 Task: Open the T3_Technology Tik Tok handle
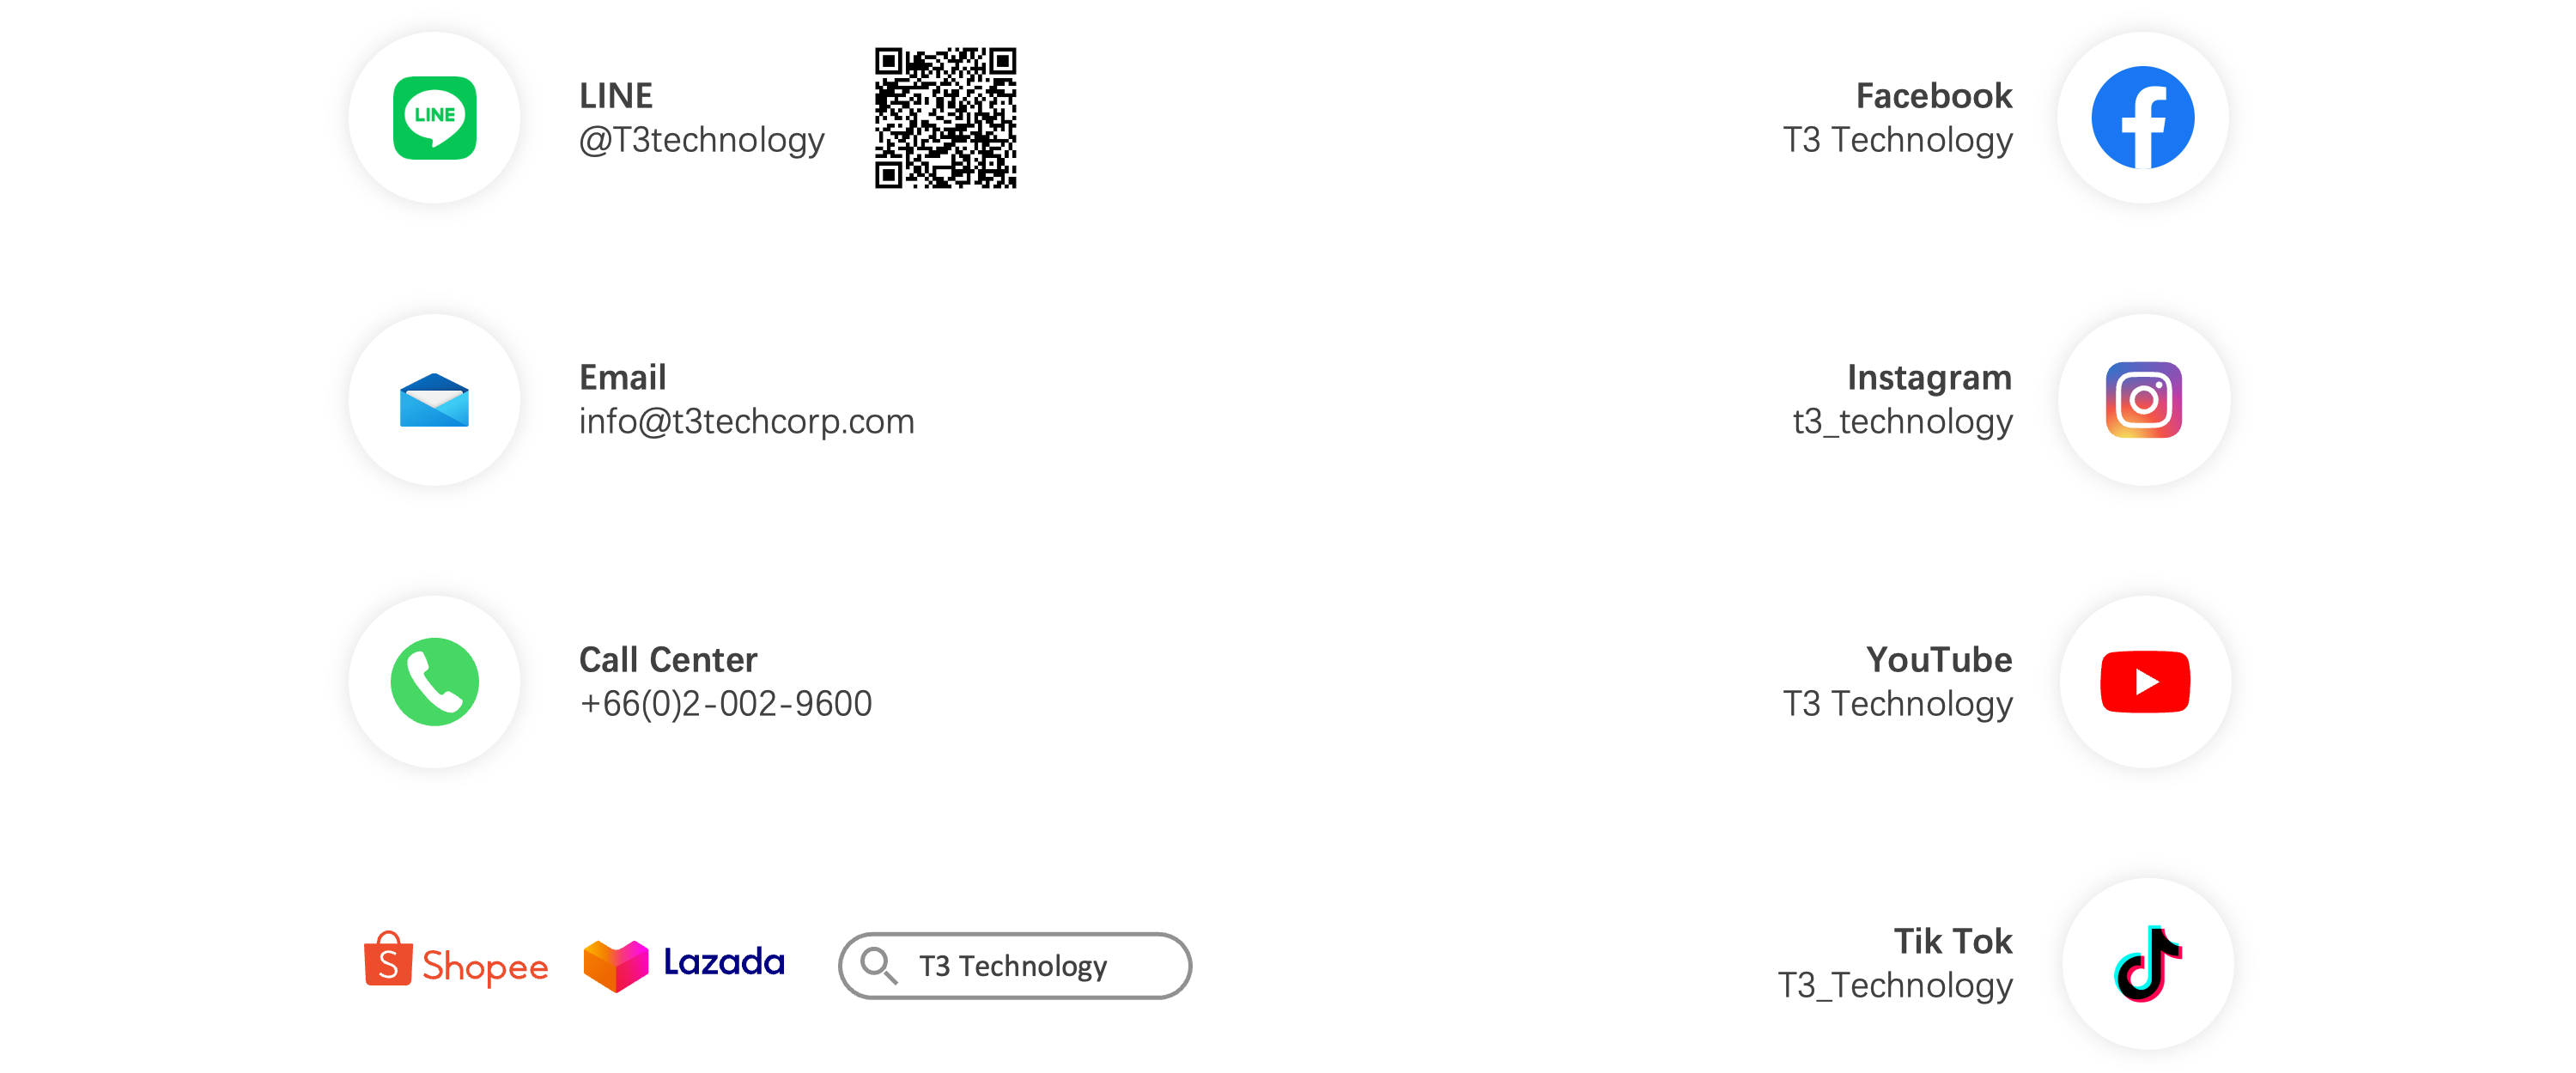click(x=1895, y=986)
